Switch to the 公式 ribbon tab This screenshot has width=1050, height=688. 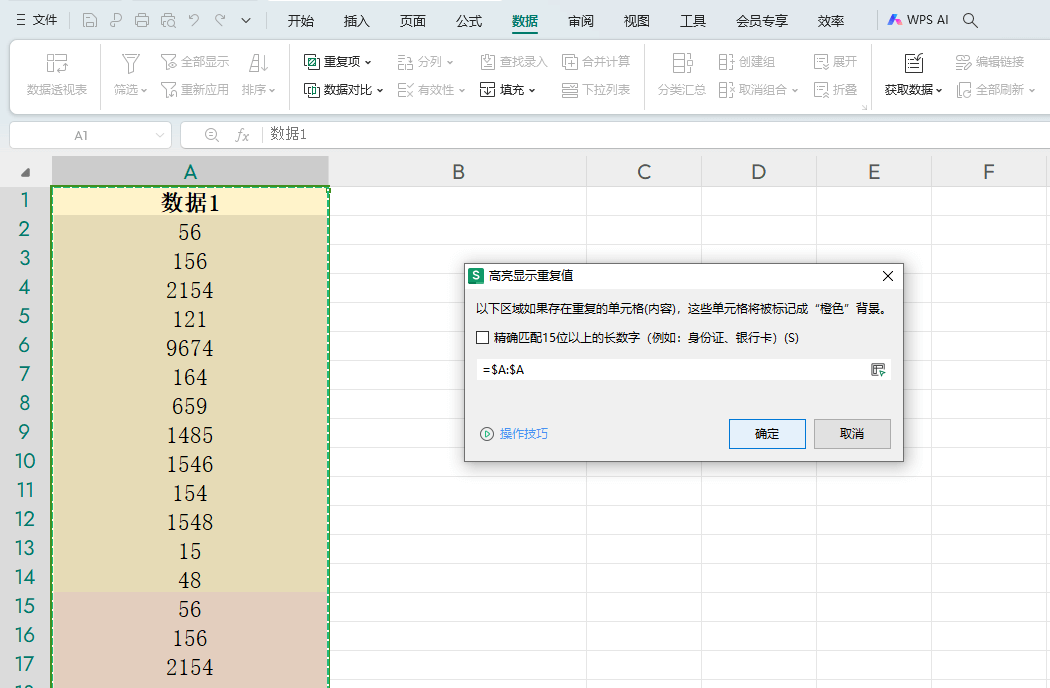click(x=468, y=19)
